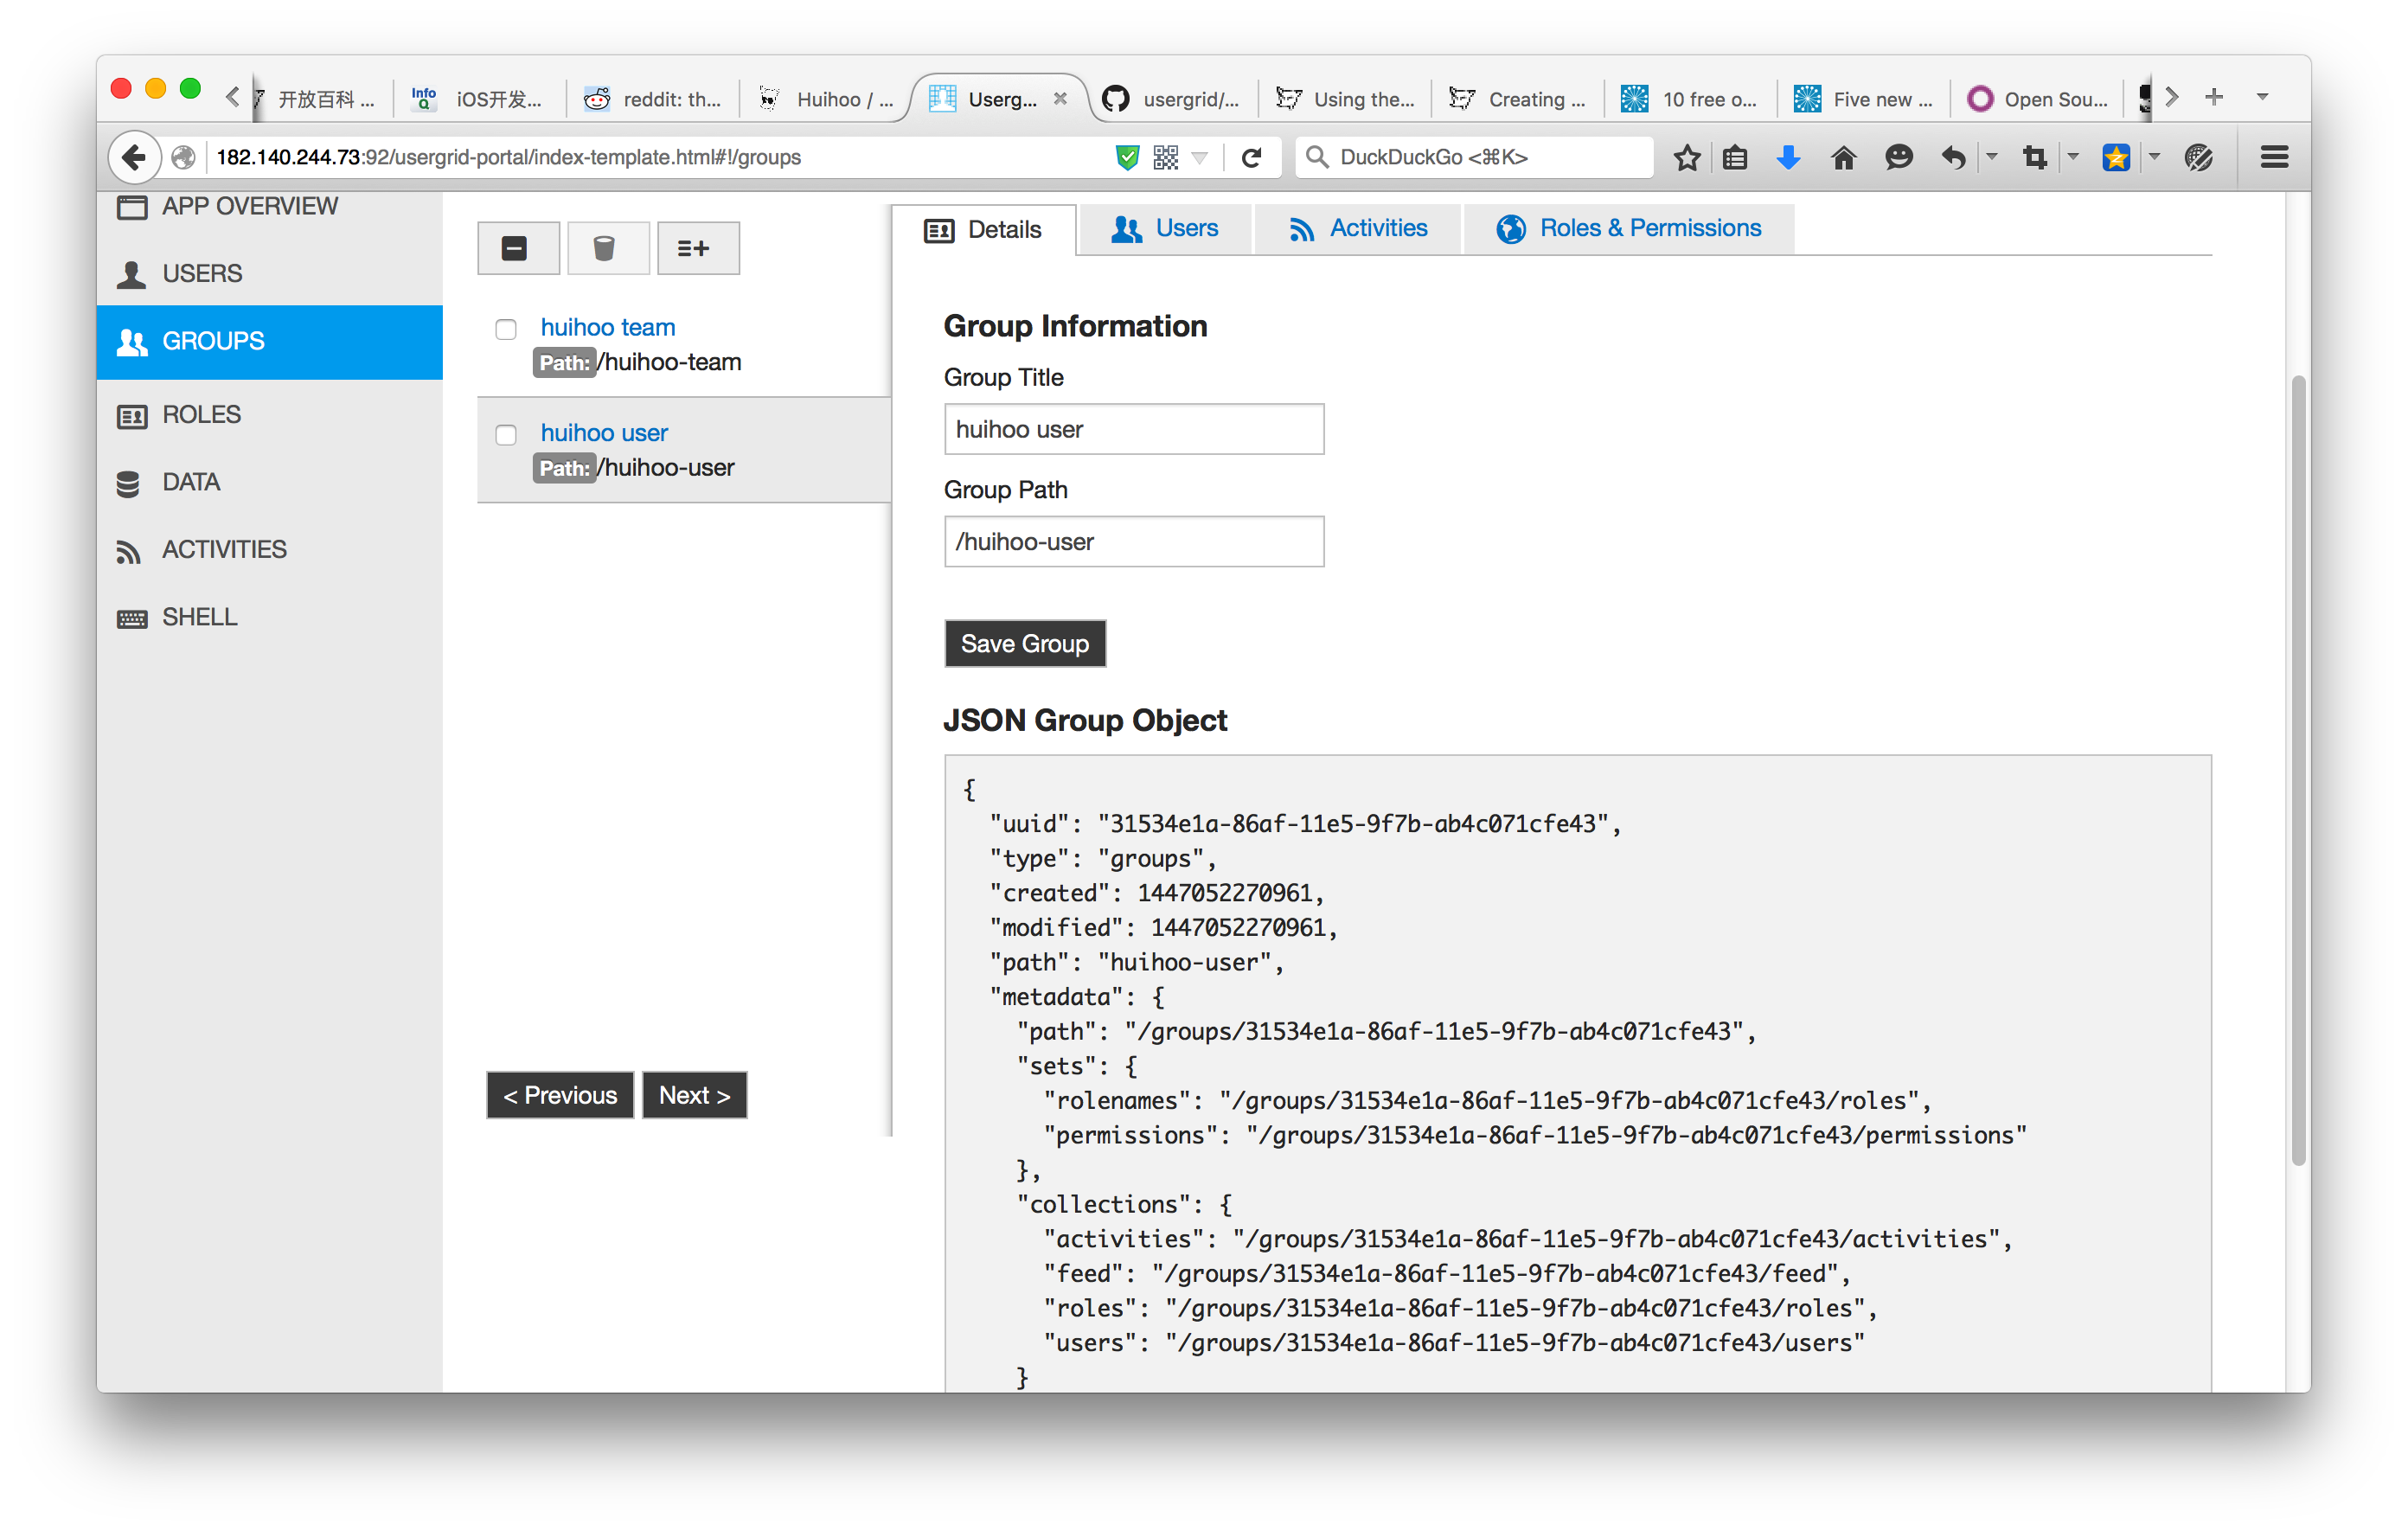The image size is (2408, 1531).
Task: Click the deselect all minus icon button
Action: coord(517,248)
